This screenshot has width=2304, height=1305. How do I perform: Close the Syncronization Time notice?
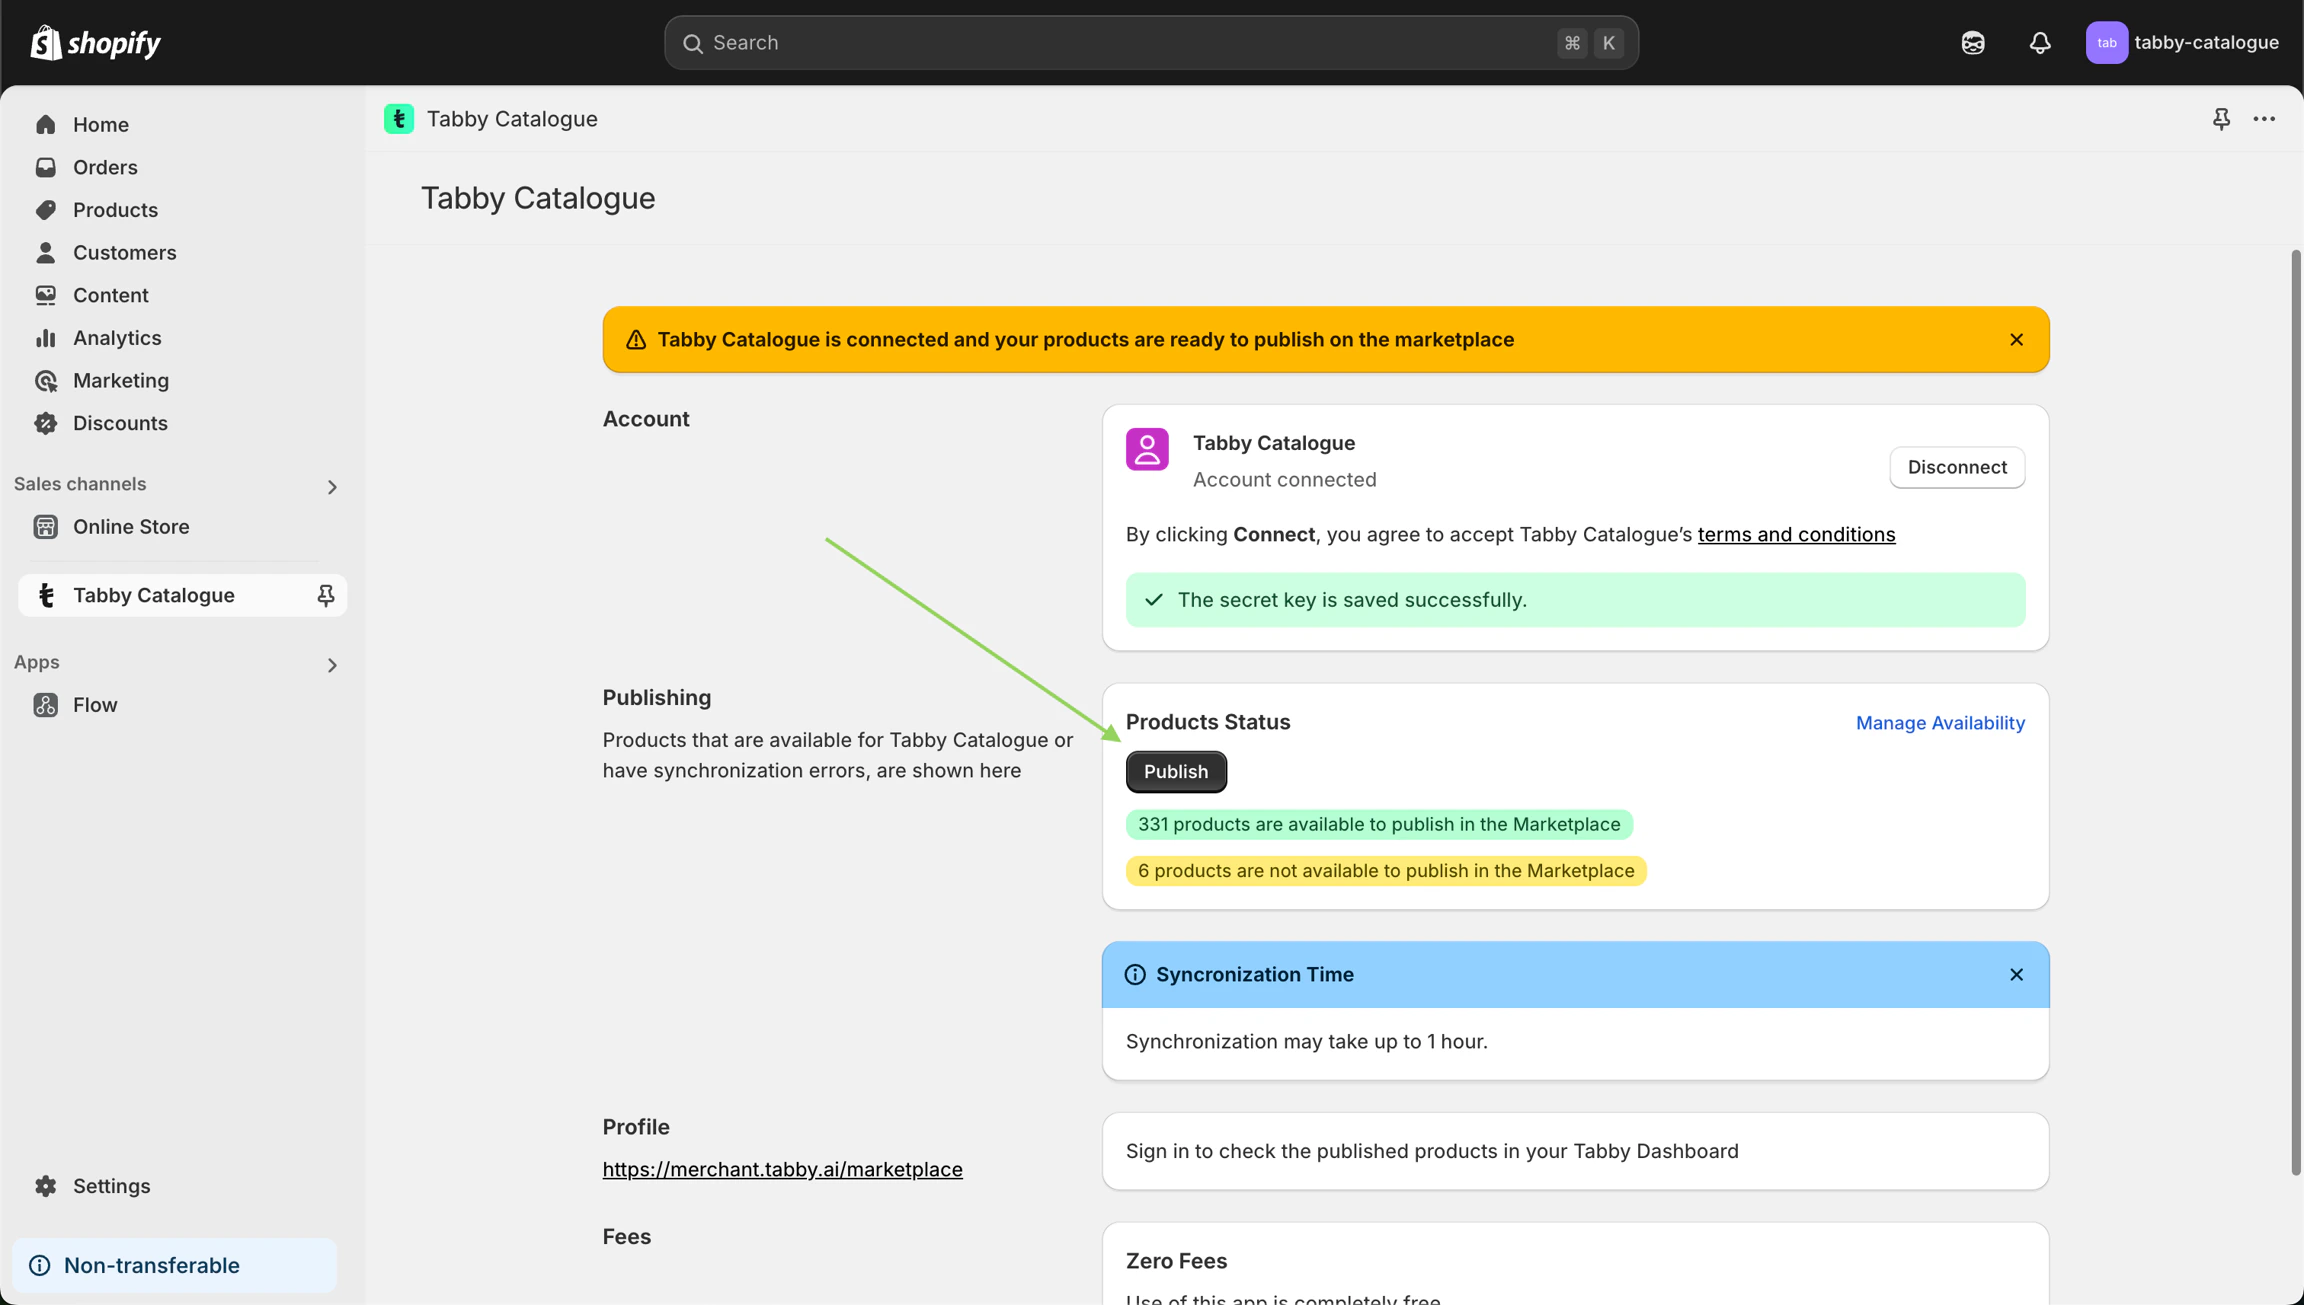2016,974
